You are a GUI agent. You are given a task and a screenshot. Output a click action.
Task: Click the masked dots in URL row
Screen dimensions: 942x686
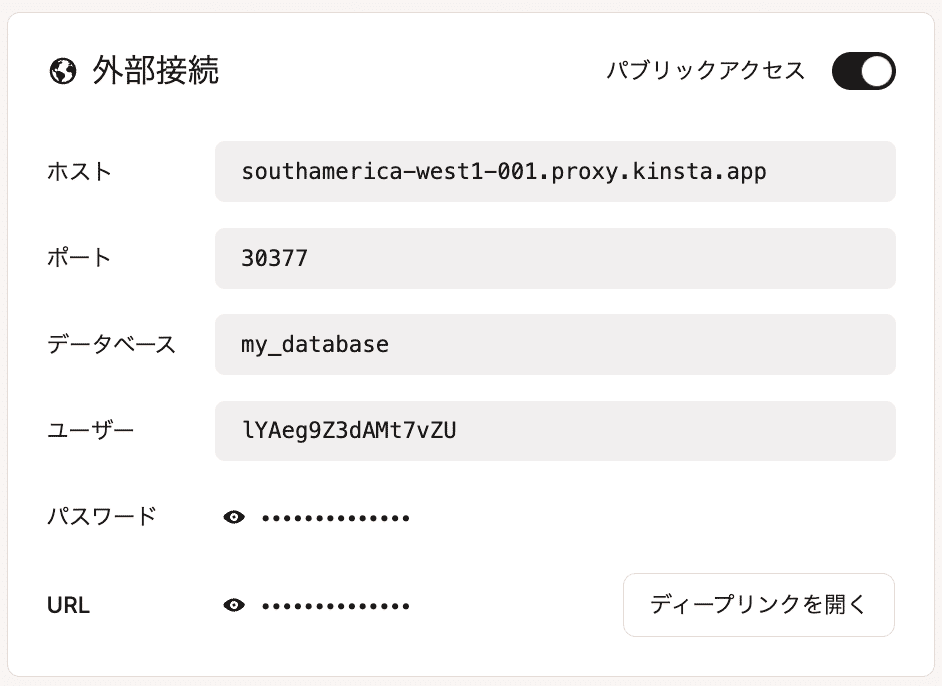pyautogui.click(x=336, y=606)
